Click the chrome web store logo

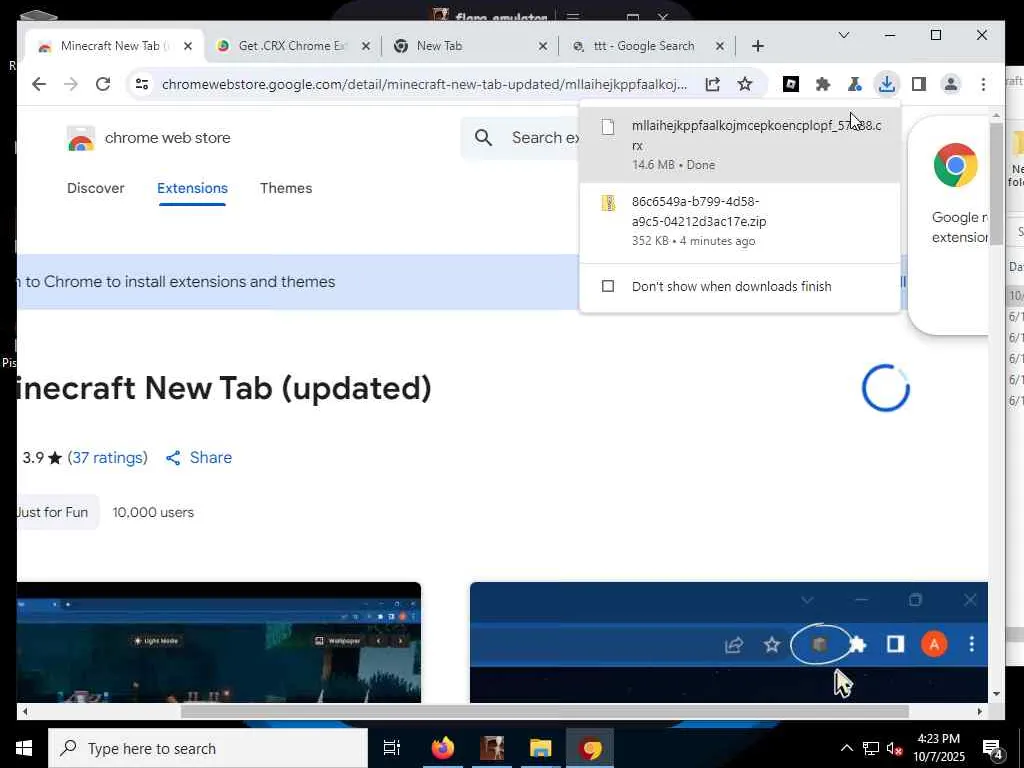click(81, 138)
